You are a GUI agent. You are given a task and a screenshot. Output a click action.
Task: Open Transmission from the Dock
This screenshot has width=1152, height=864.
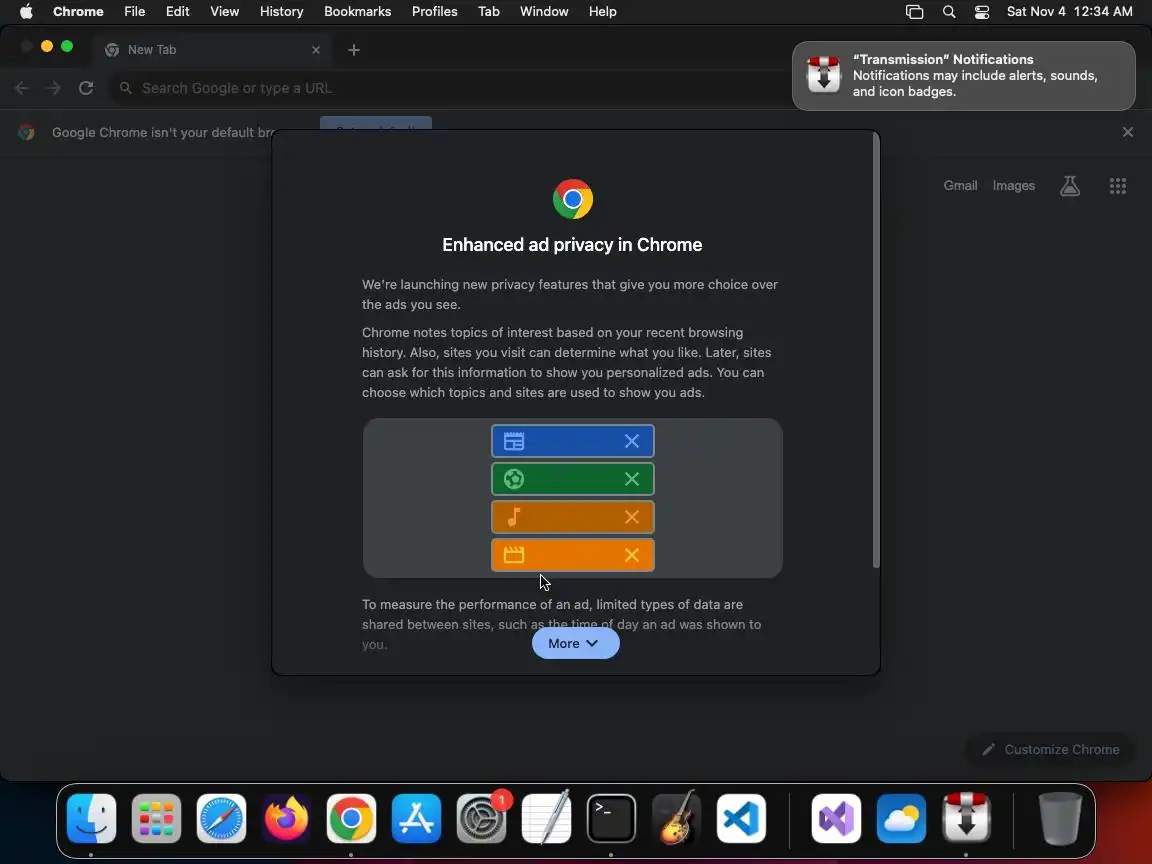click(966, 818)
